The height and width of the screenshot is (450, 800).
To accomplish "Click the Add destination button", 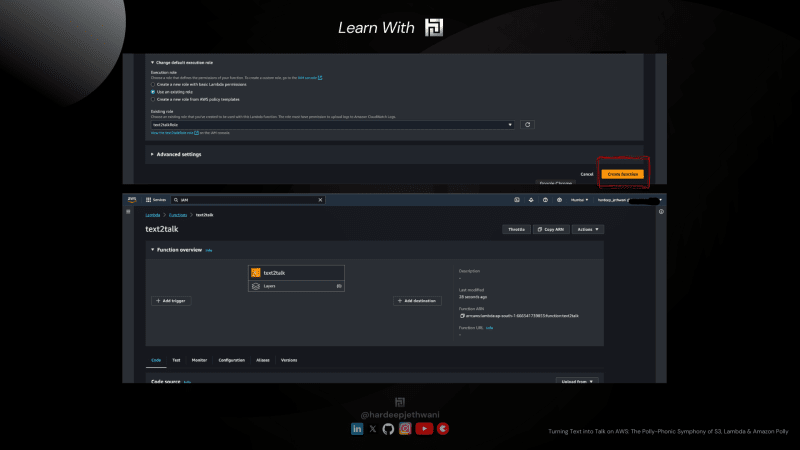I will point(417,301).
